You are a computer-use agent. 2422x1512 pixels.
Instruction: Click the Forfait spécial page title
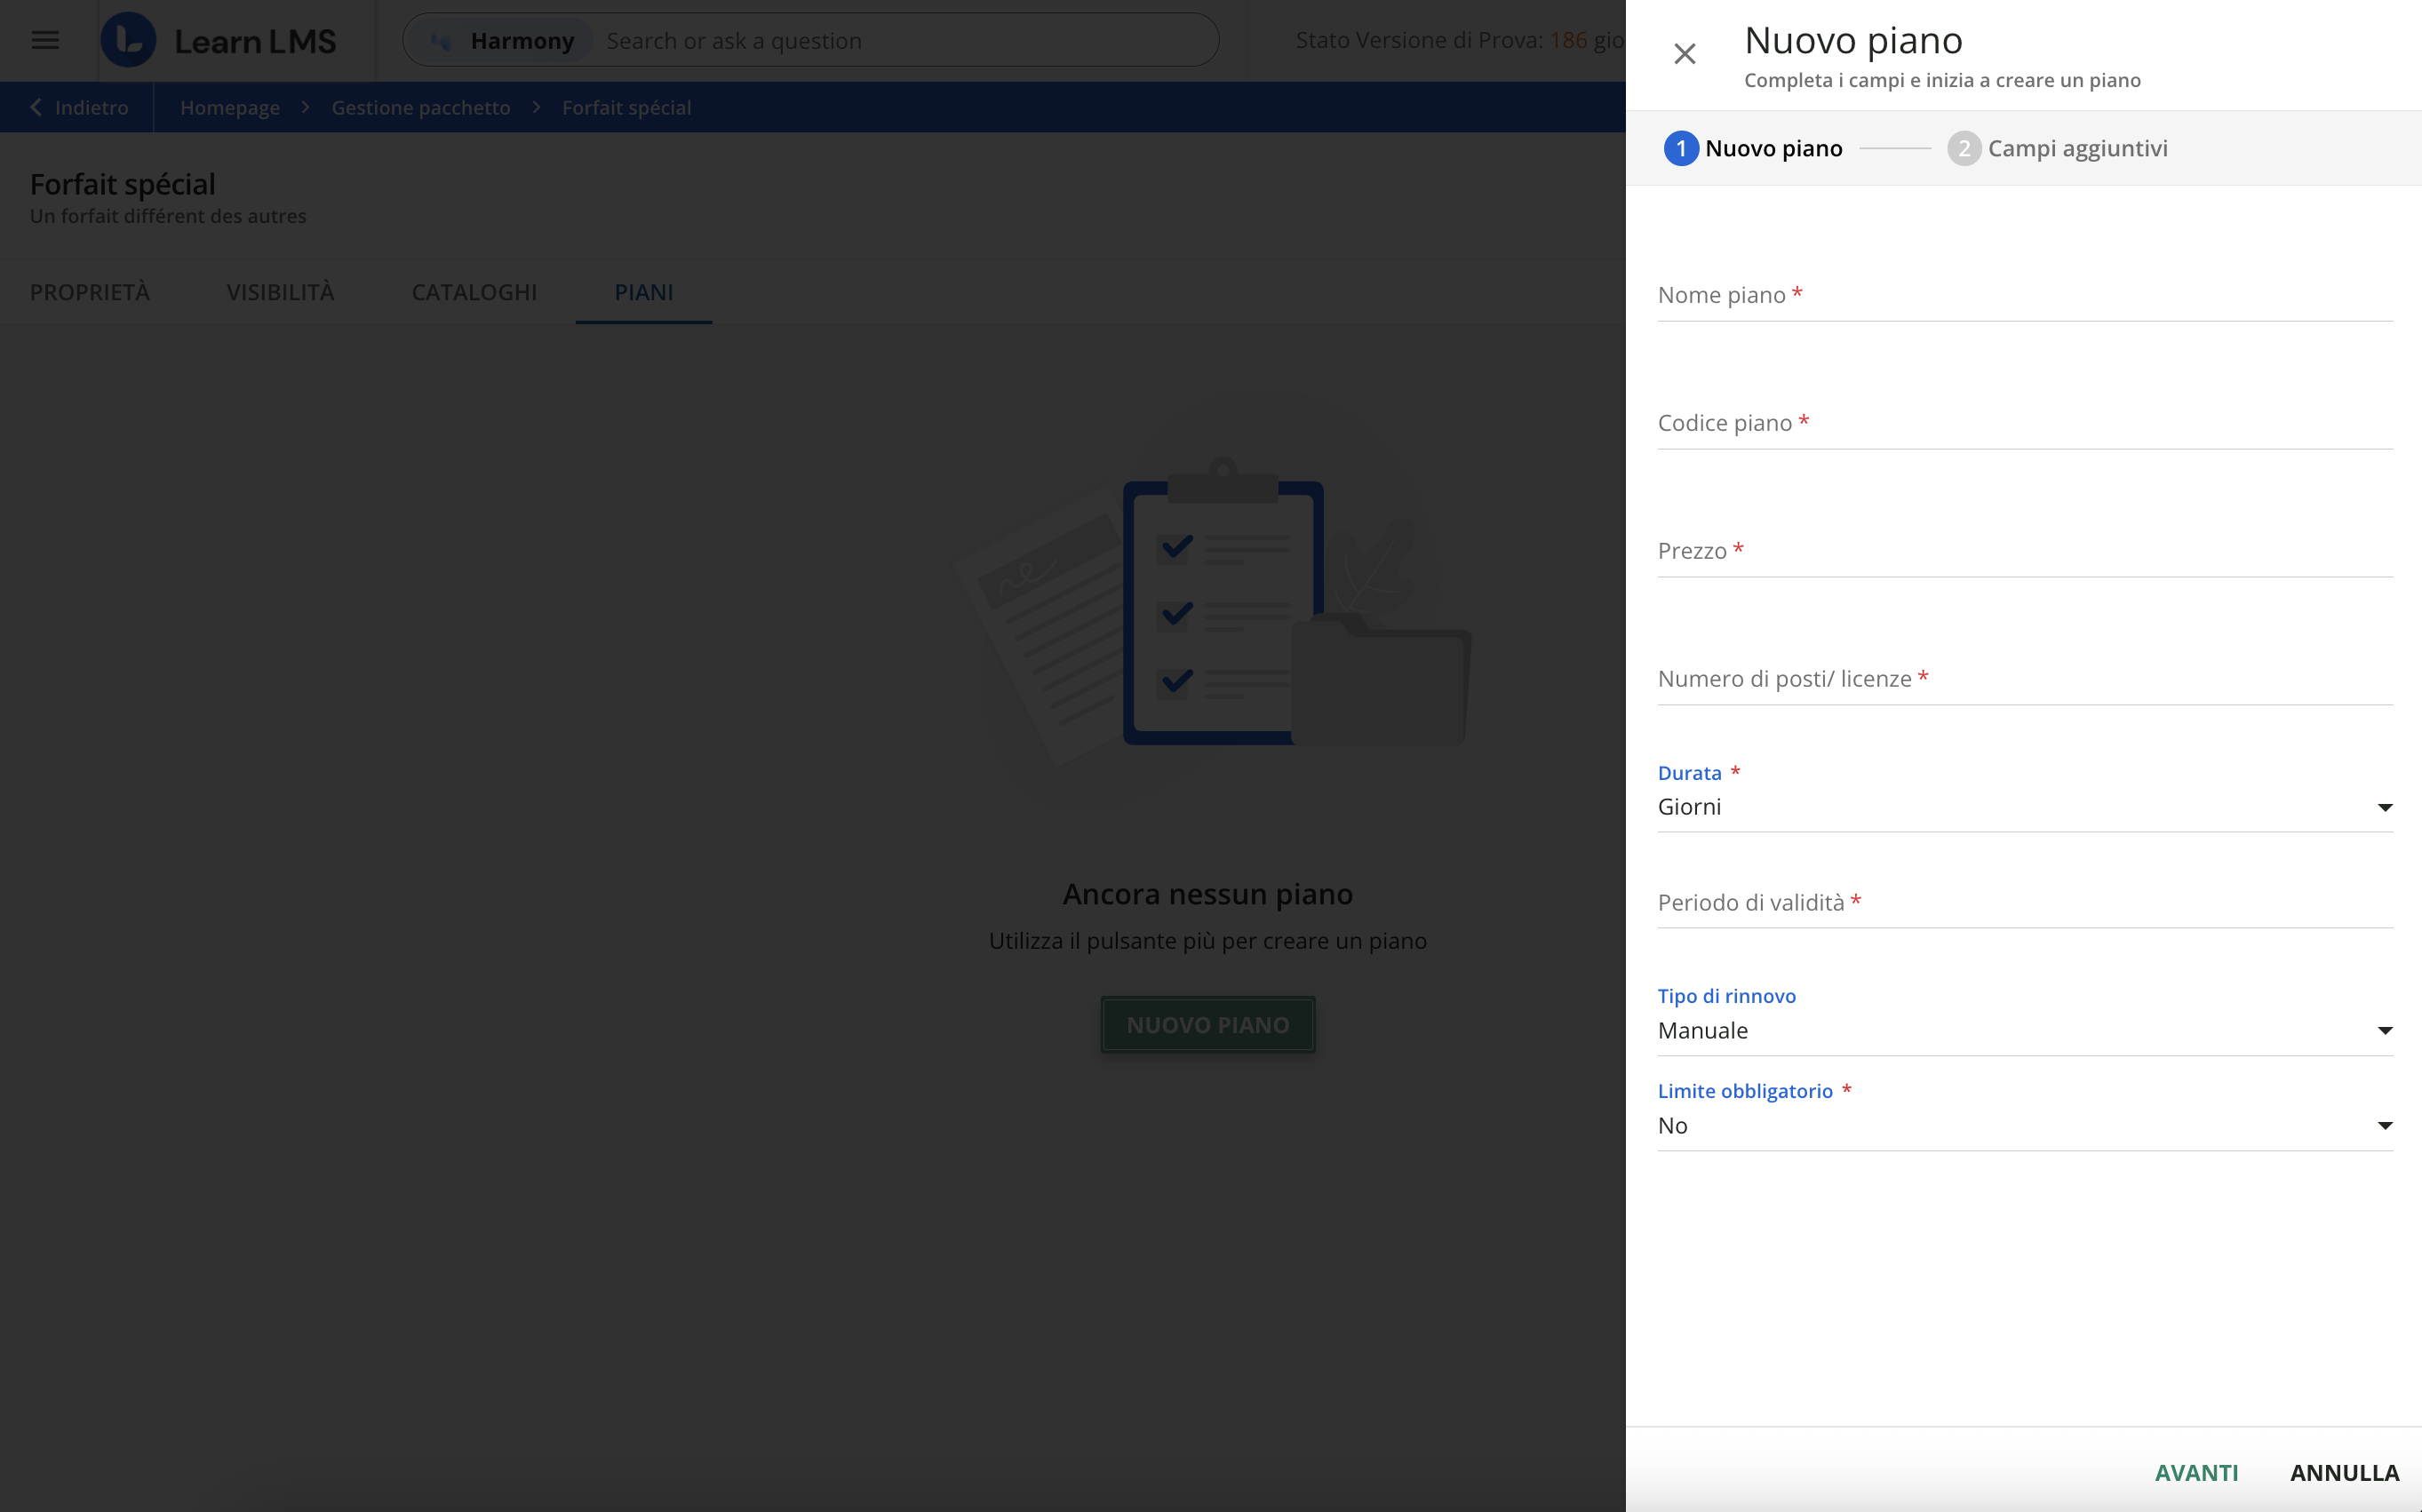tap(123, 184)
